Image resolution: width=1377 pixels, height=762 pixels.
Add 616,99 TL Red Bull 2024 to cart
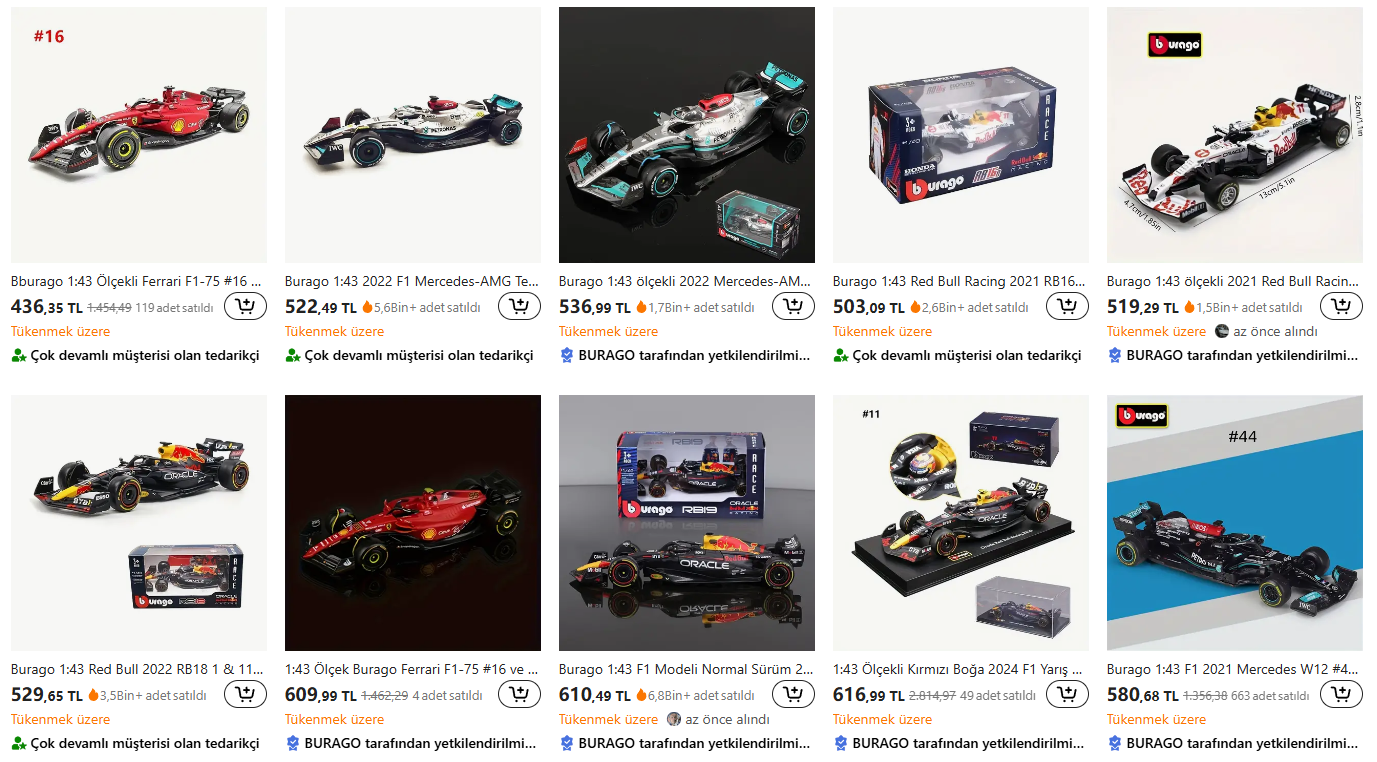1067,694
